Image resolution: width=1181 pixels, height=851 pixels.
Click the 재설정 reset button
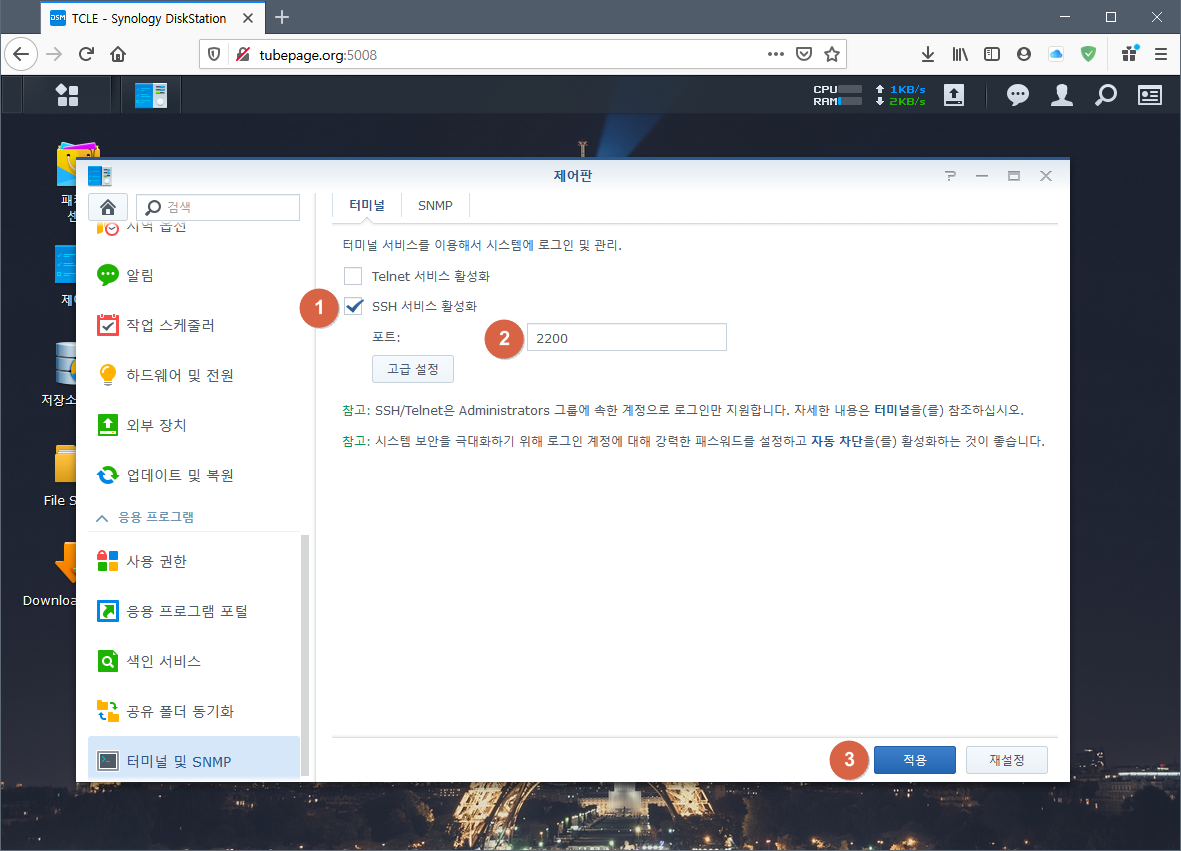1006,760
